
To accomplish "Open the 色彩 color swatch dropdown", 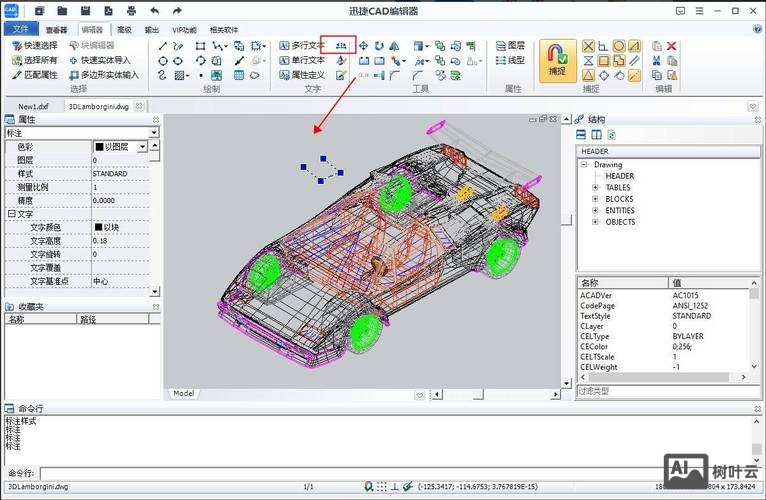I will pos(143,147).
